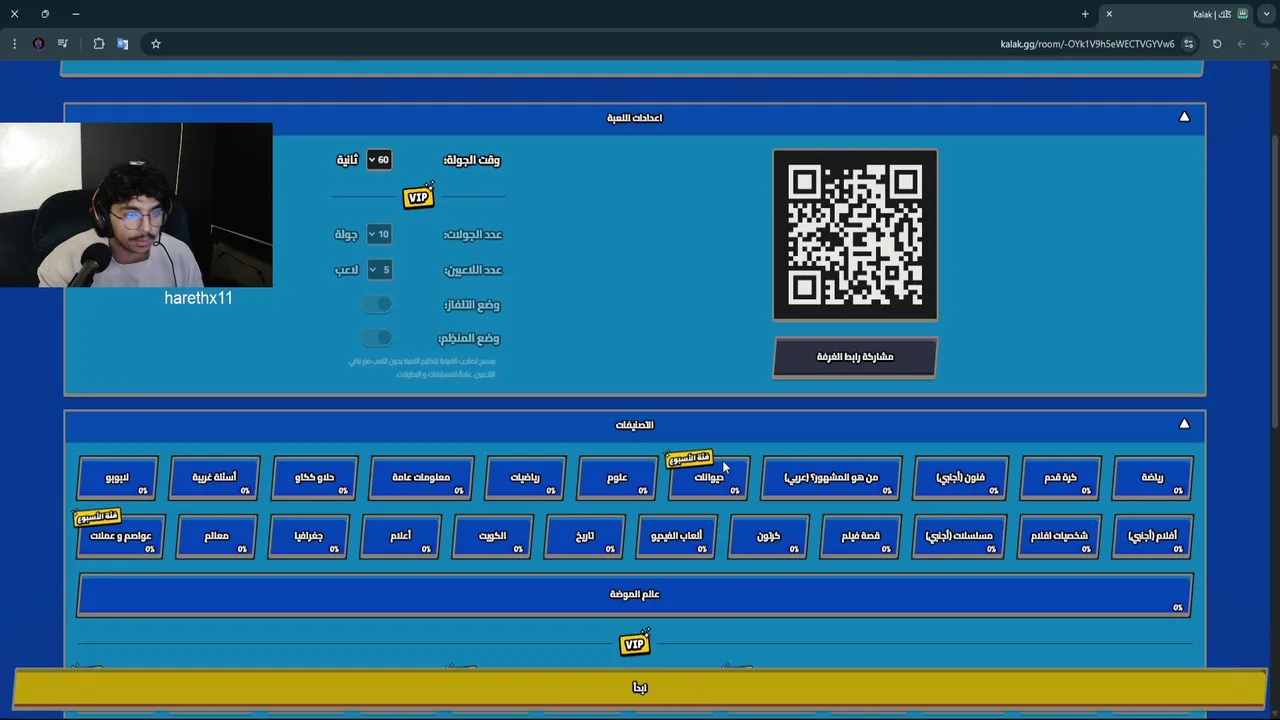This screenshot has height=720, width=1280.
Task: Select the رياضة category
Action: point(1152,478)
